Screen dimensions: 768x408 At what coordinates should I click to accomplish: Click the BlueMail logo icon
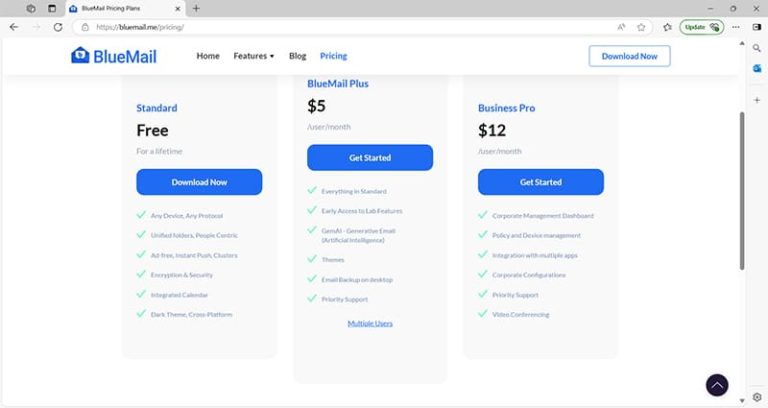click(81, 56)
